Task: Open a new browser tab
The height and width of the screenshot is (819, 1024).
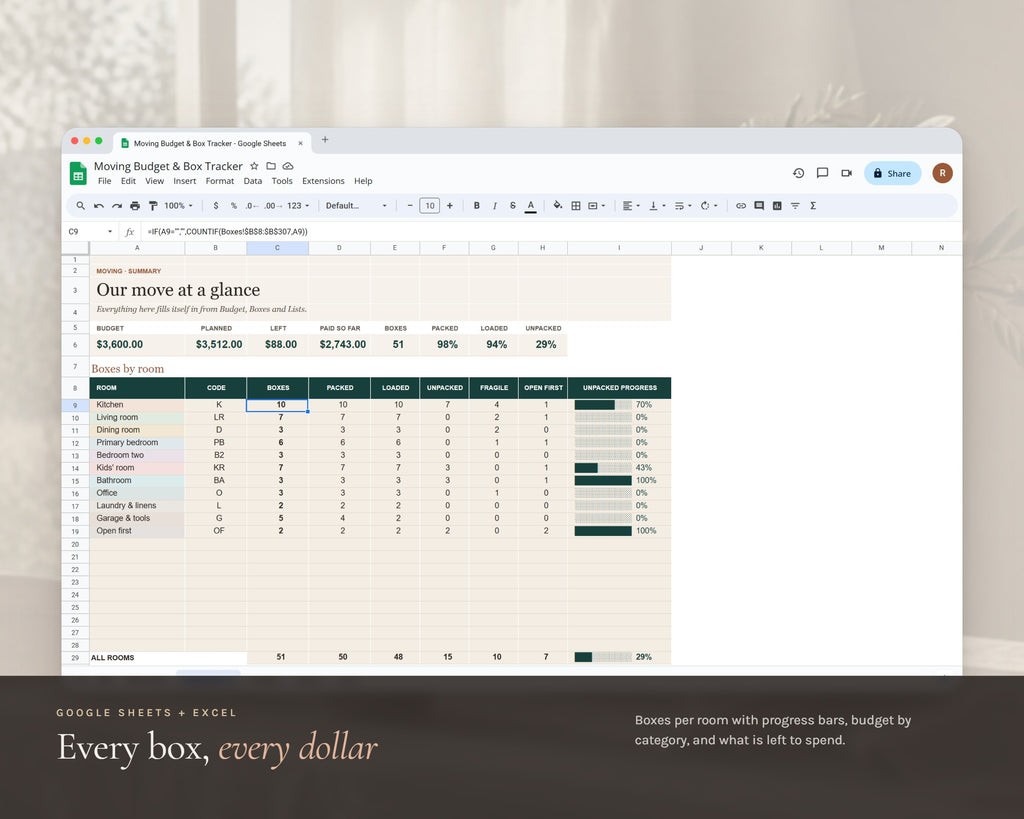Action: click(325, 140)
